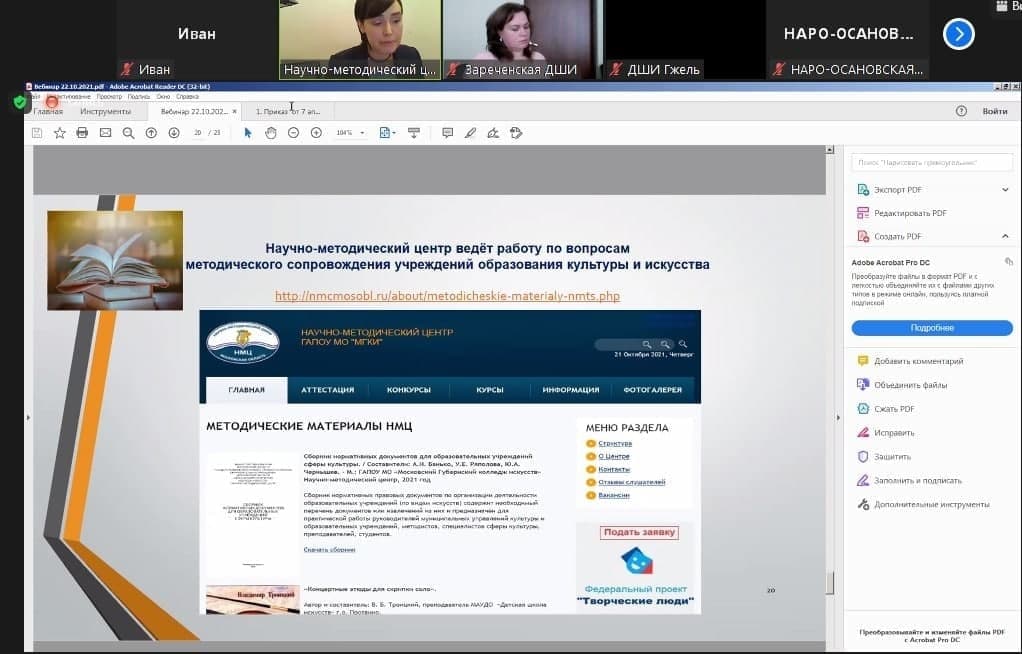Click Добавить комментарий in tools pane
The width and height of the screenshot is (1022, 654).
point(918,361)
